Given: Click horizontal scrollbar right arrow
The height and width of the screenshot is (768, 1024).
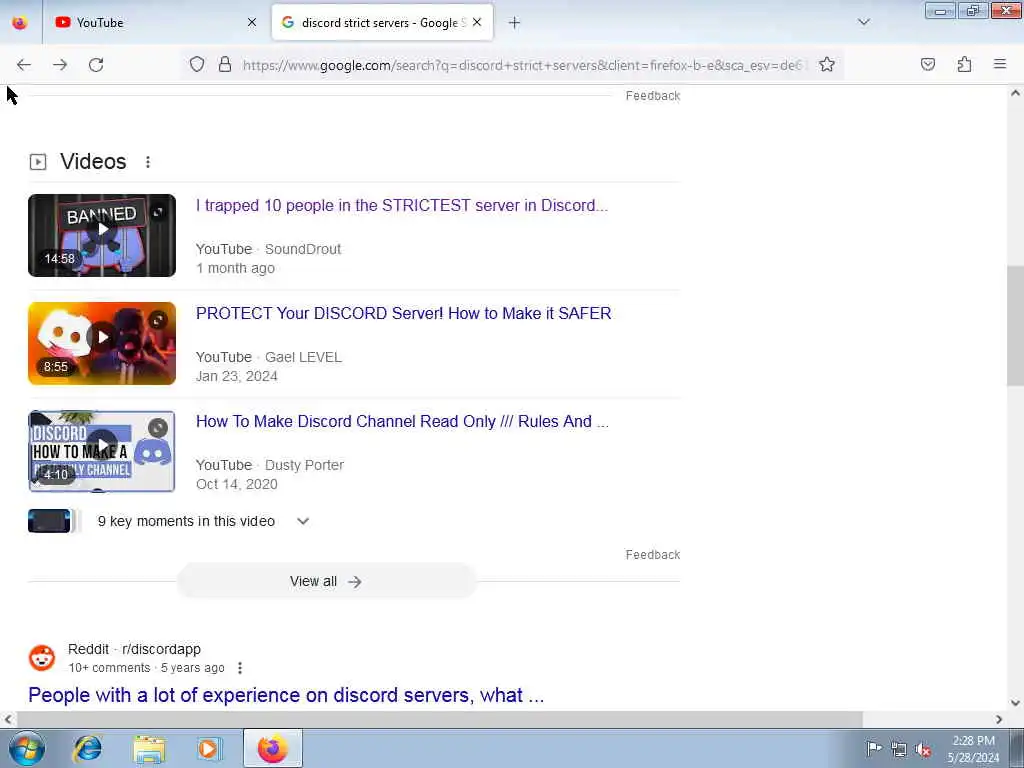Looking at the screenshot, I should coord(999,719).
